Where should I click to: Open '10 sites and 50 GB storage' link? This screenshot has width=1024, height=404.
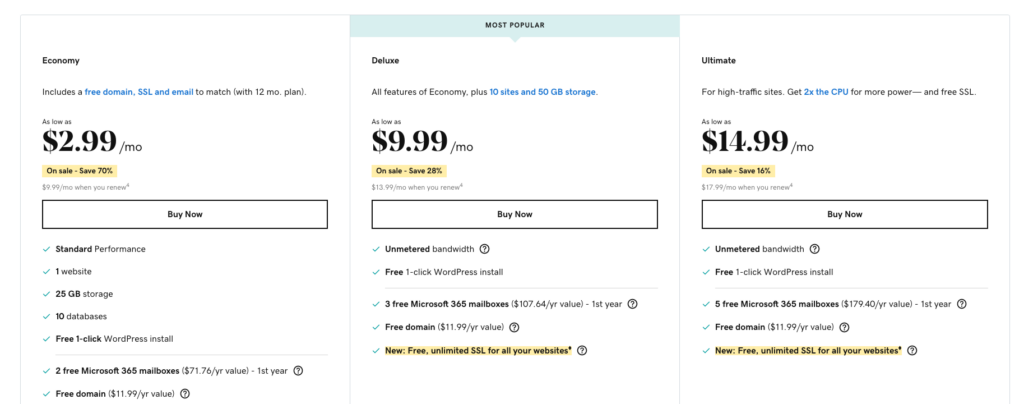[543, 92]
